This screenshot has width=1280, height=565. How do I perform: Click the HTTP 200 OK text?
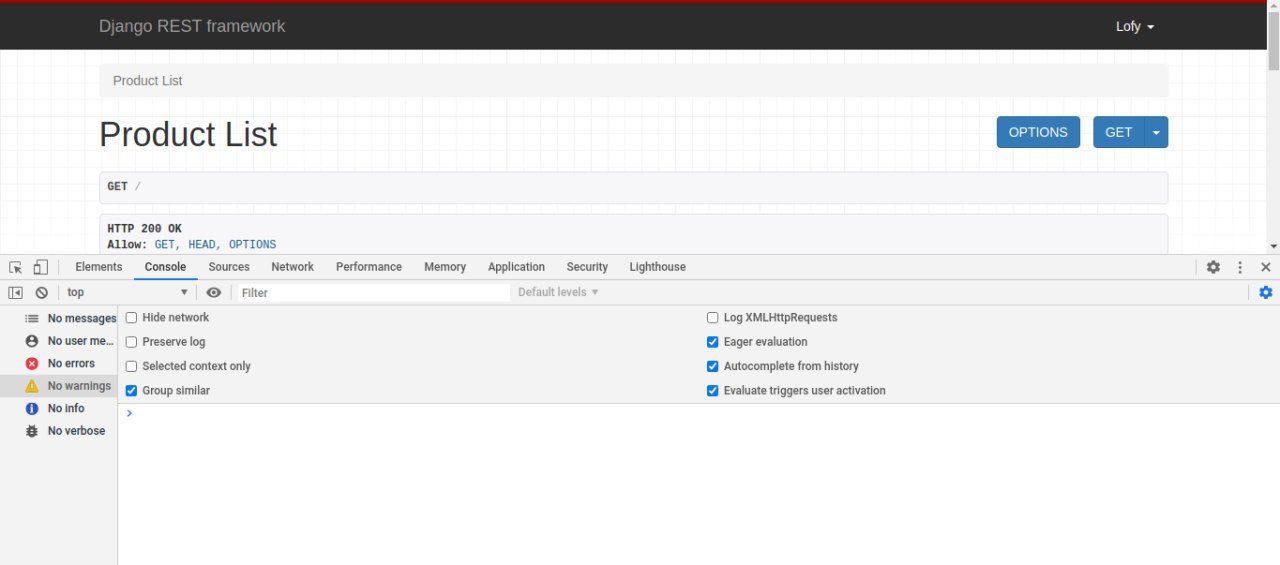144,229
